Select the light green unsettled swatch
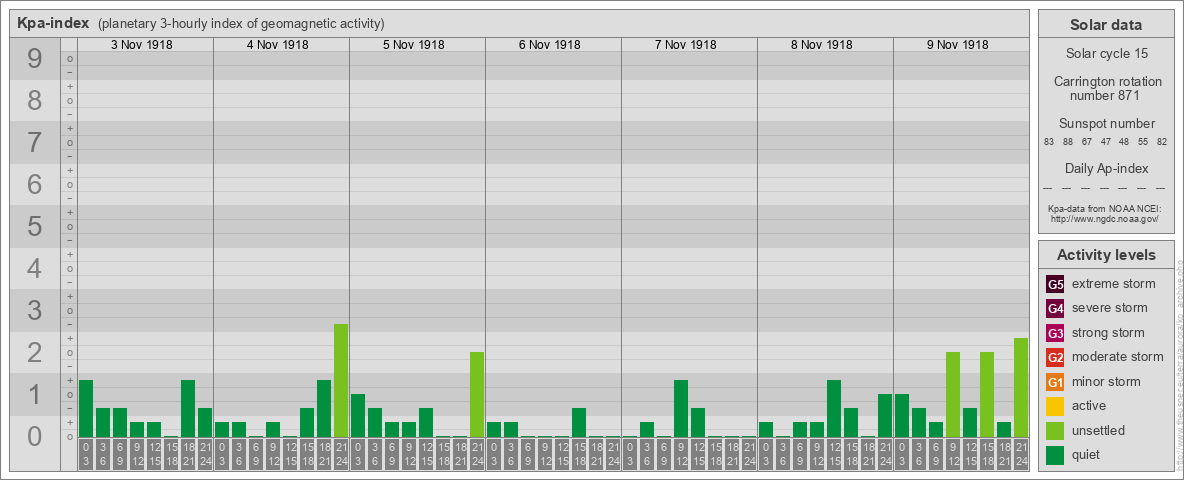1184x480 pixels. [x=1055, y=430]
